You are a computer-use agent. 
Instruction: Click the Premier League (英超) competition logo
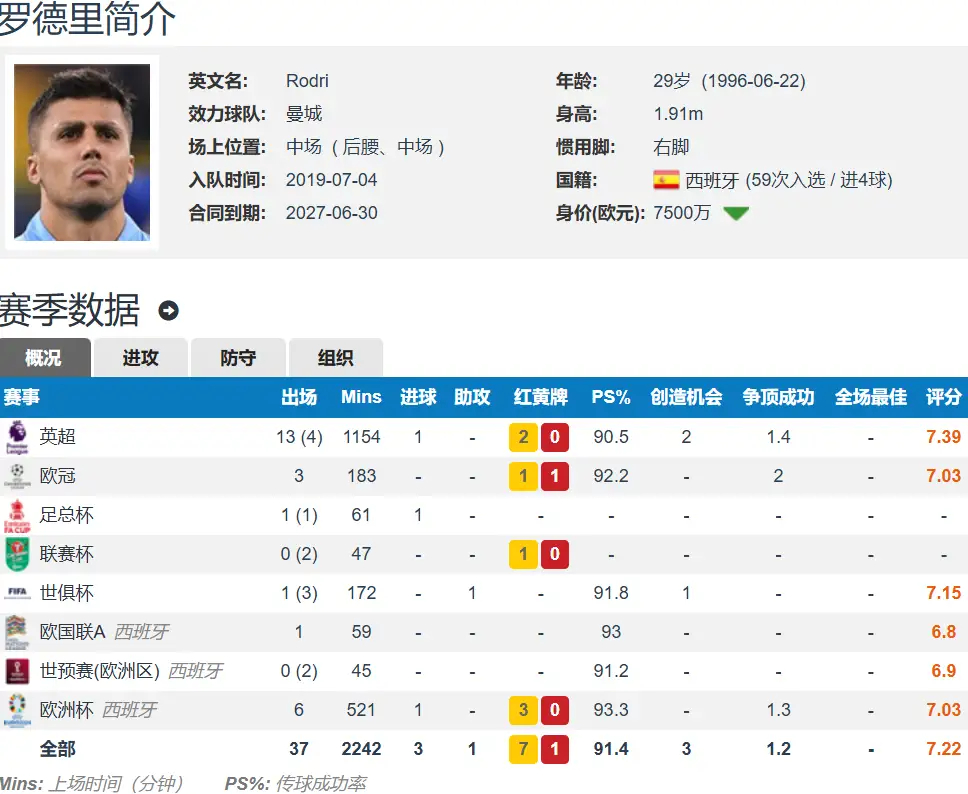tap(18, 436)
